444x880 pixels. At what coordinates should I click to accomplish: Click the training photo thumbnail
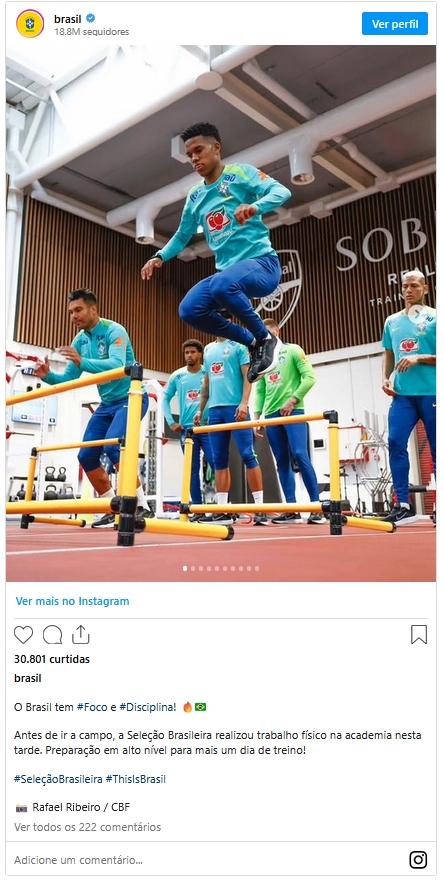tap(221, 313)
